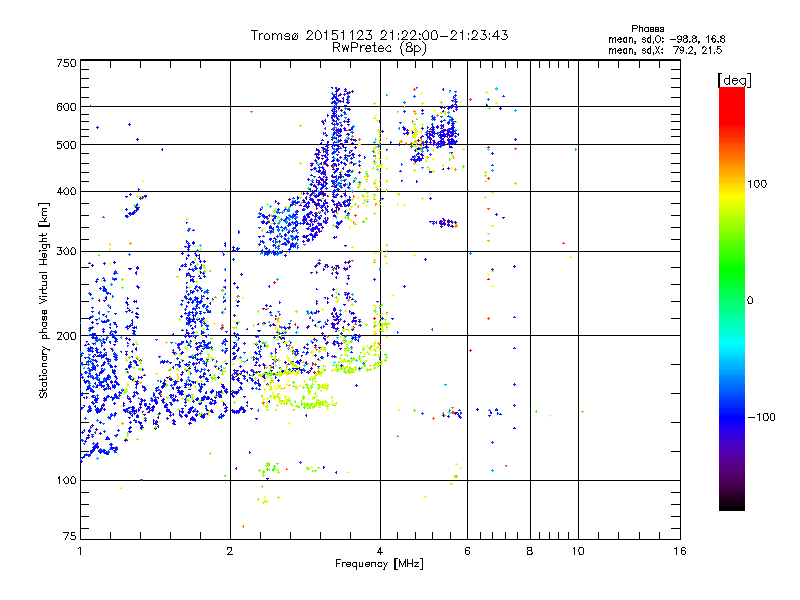Click the colorbar label '-100'
This screenshot has width=800, height=600.
(x=761, y=417)
